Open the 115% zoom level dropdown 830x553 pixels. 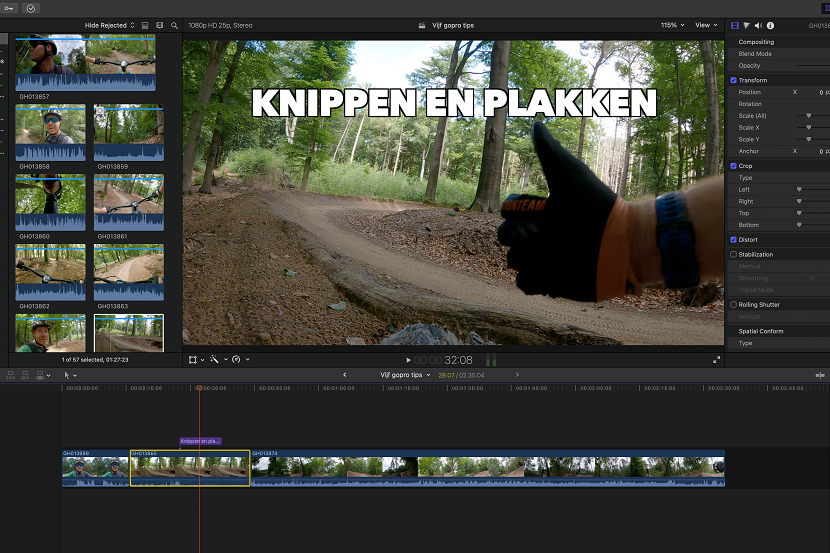coord(672,25)
